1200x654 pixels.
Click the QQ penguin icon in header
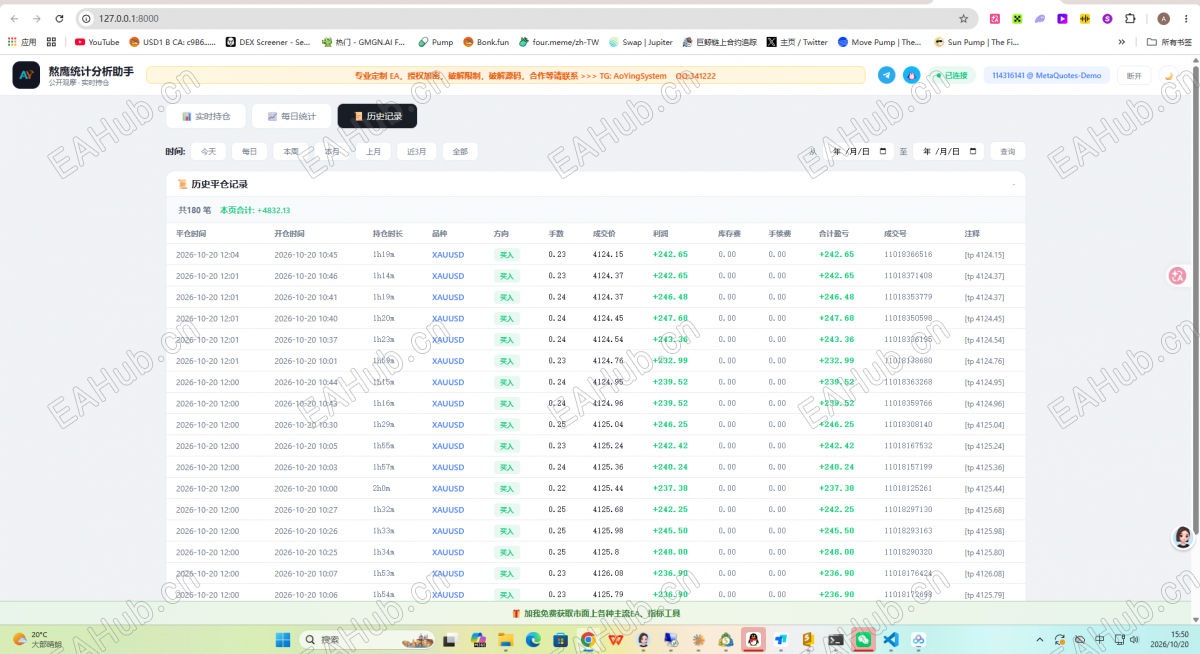[911, 75]
